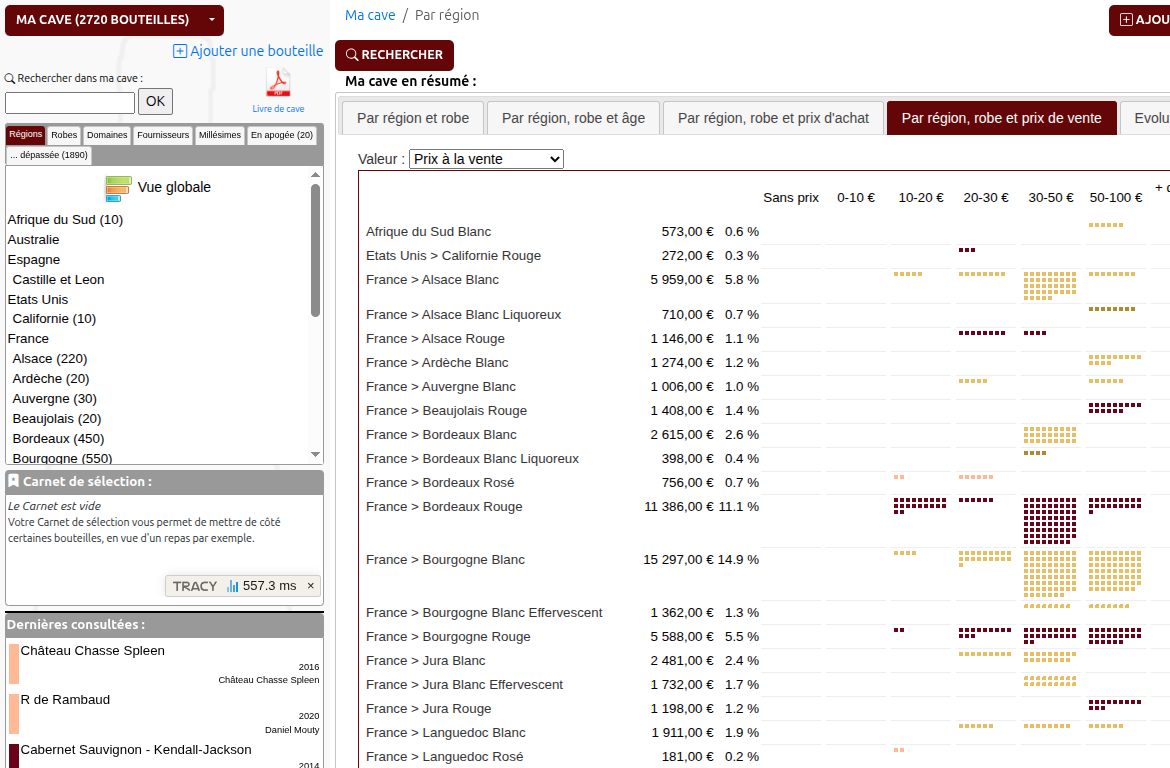Select Bordeaux (450) in the regions list
The image size is (1170, 768).
click(58, 439)
